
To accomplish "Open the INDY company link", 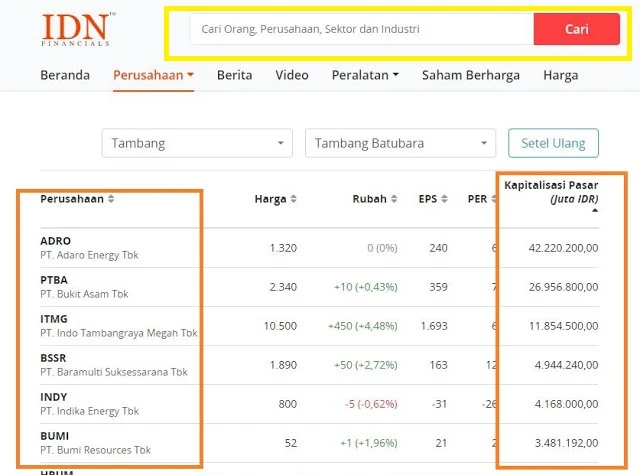I will tap(54, 397).
